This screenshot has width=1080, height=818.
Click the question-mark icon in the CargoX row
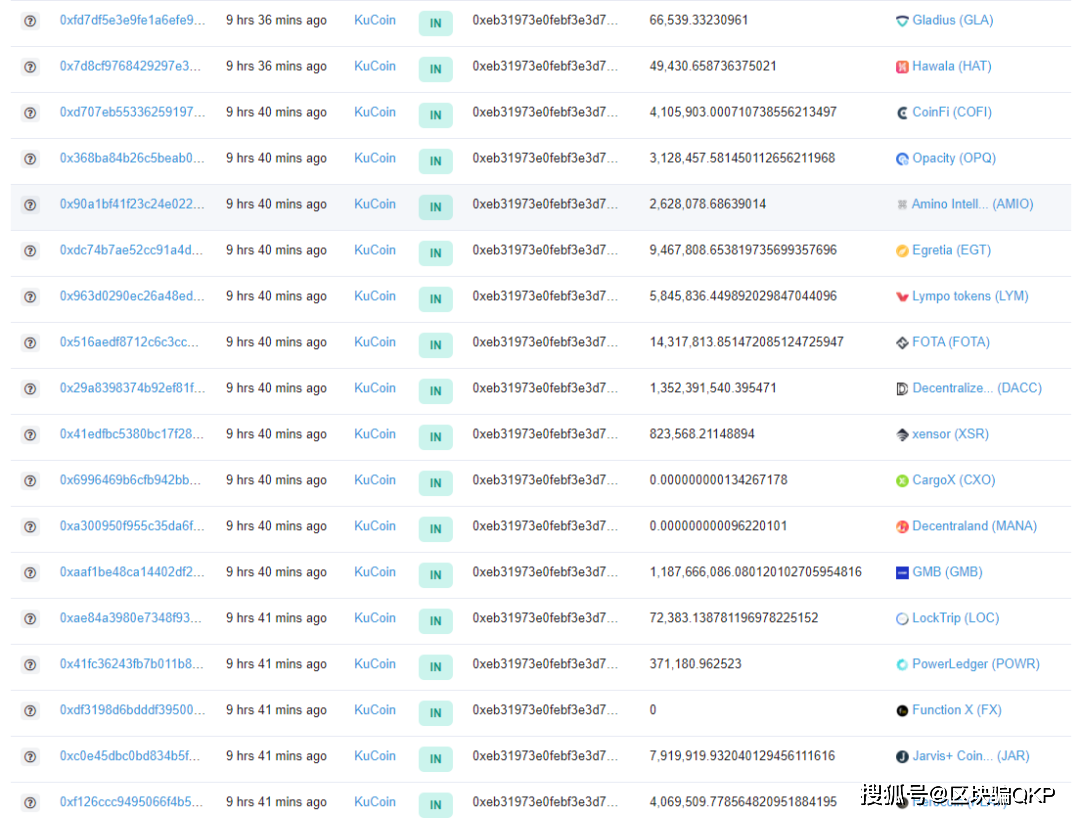[30, 481]
